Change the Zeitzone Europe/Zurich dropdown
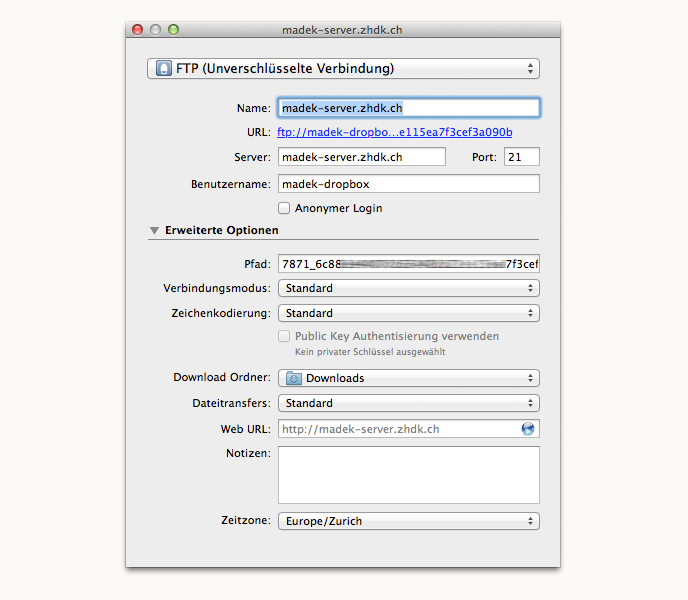Screen dimensions: 688x600 coord(408,521)
